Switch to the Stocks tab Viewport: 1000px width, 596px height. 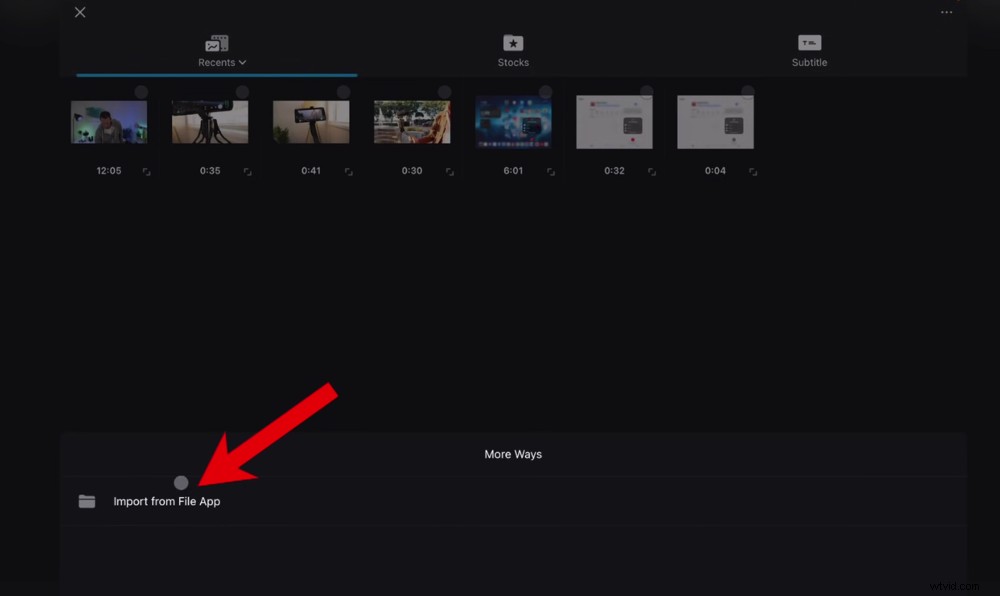coord(513,52)
